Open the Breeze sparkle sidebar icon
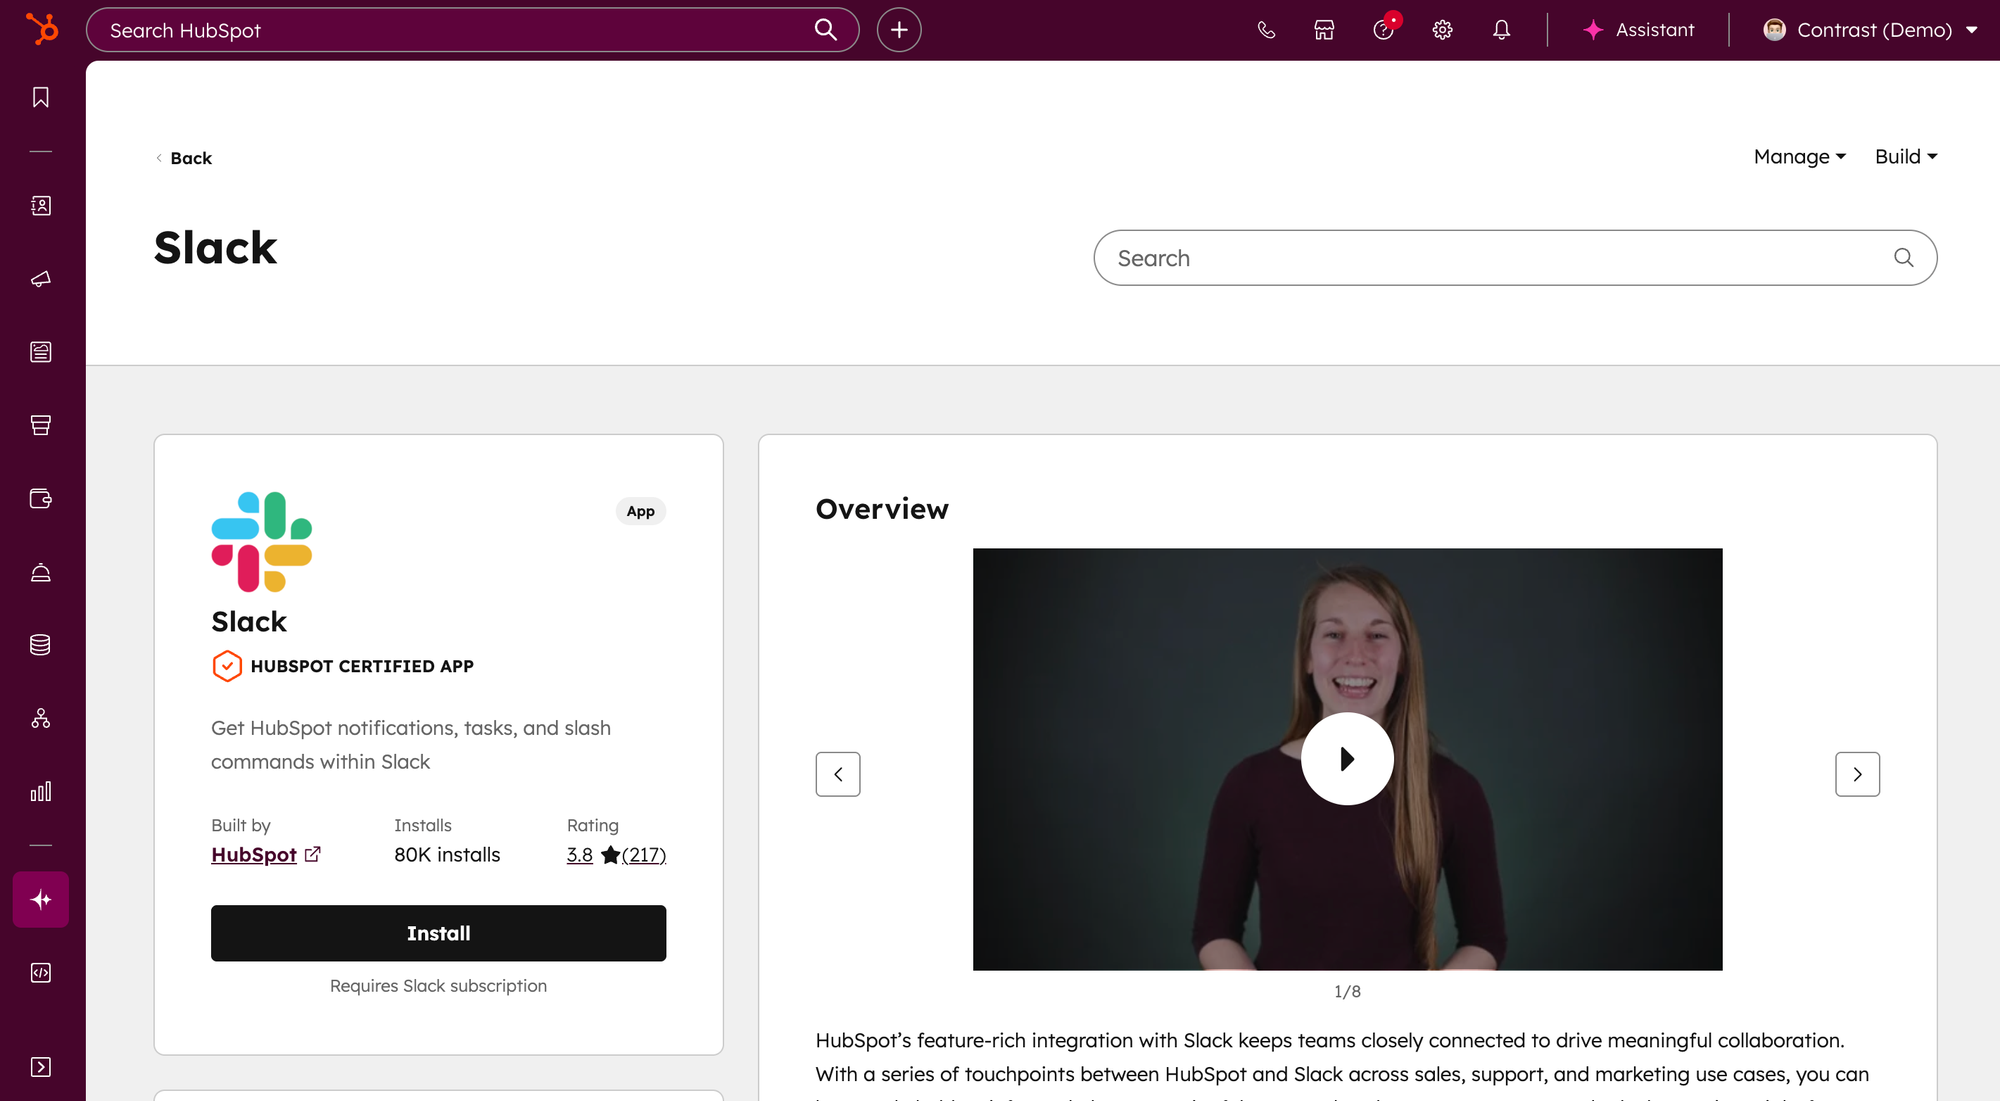Image resolution: width=2000 pixels, height=1101 pixels. tap(41, 899)
